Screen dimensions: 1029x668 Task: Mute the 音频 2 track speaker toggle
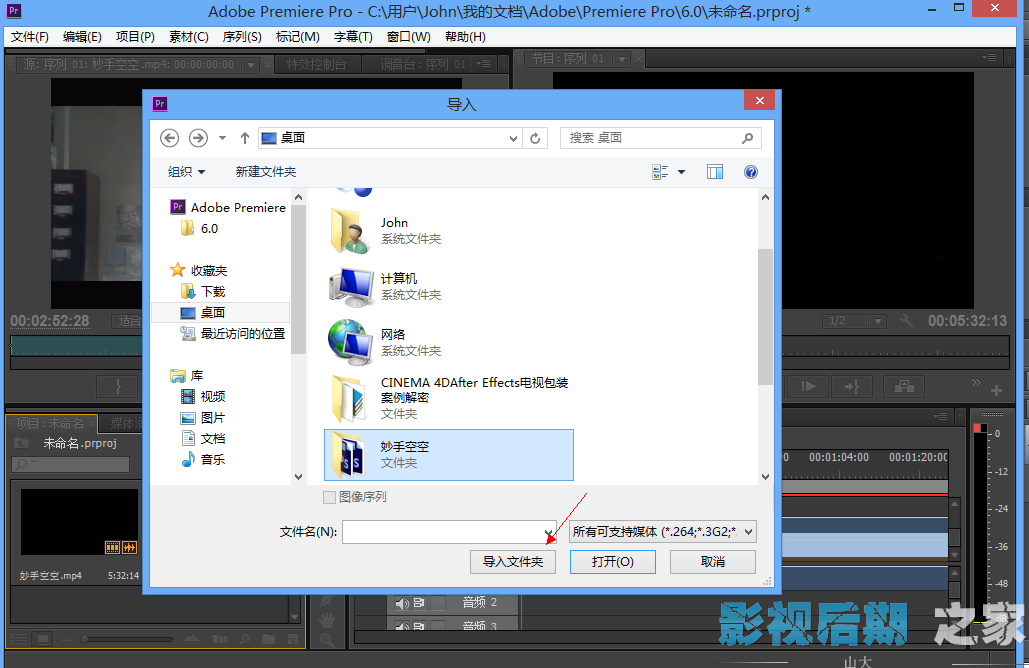pyautogui.click(x=402, y=603)
